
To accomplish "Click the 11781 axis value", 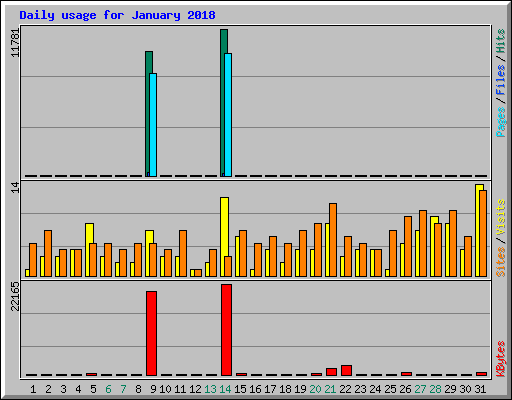I will pos(15,43).
